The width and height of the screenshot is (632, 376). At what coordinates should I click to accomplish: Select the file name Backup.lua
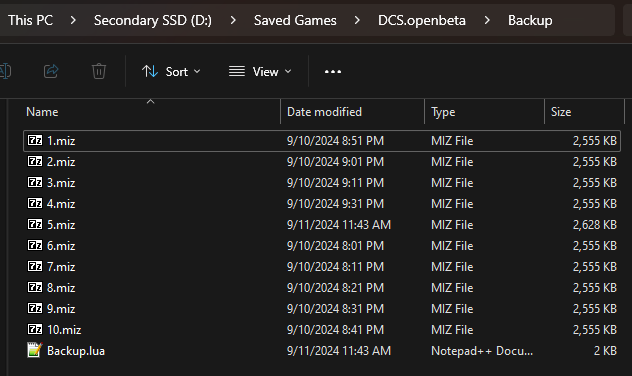tap(76, 351)
